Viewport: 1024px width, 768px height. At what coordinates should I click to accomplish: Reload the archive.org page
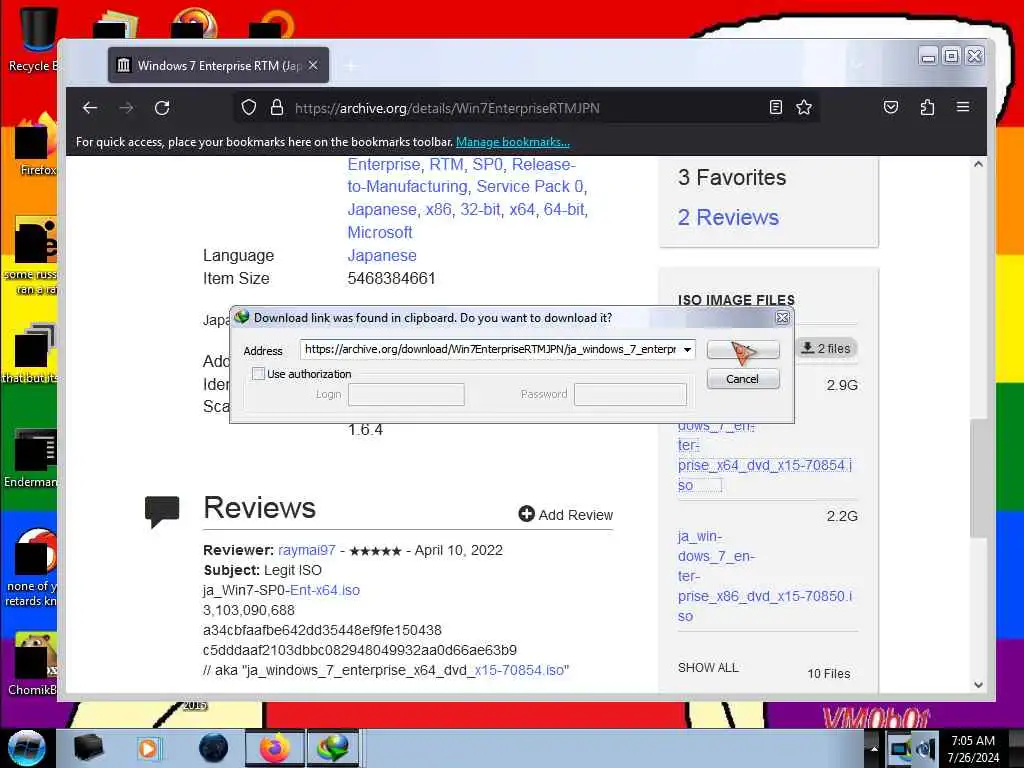(162, 108)
